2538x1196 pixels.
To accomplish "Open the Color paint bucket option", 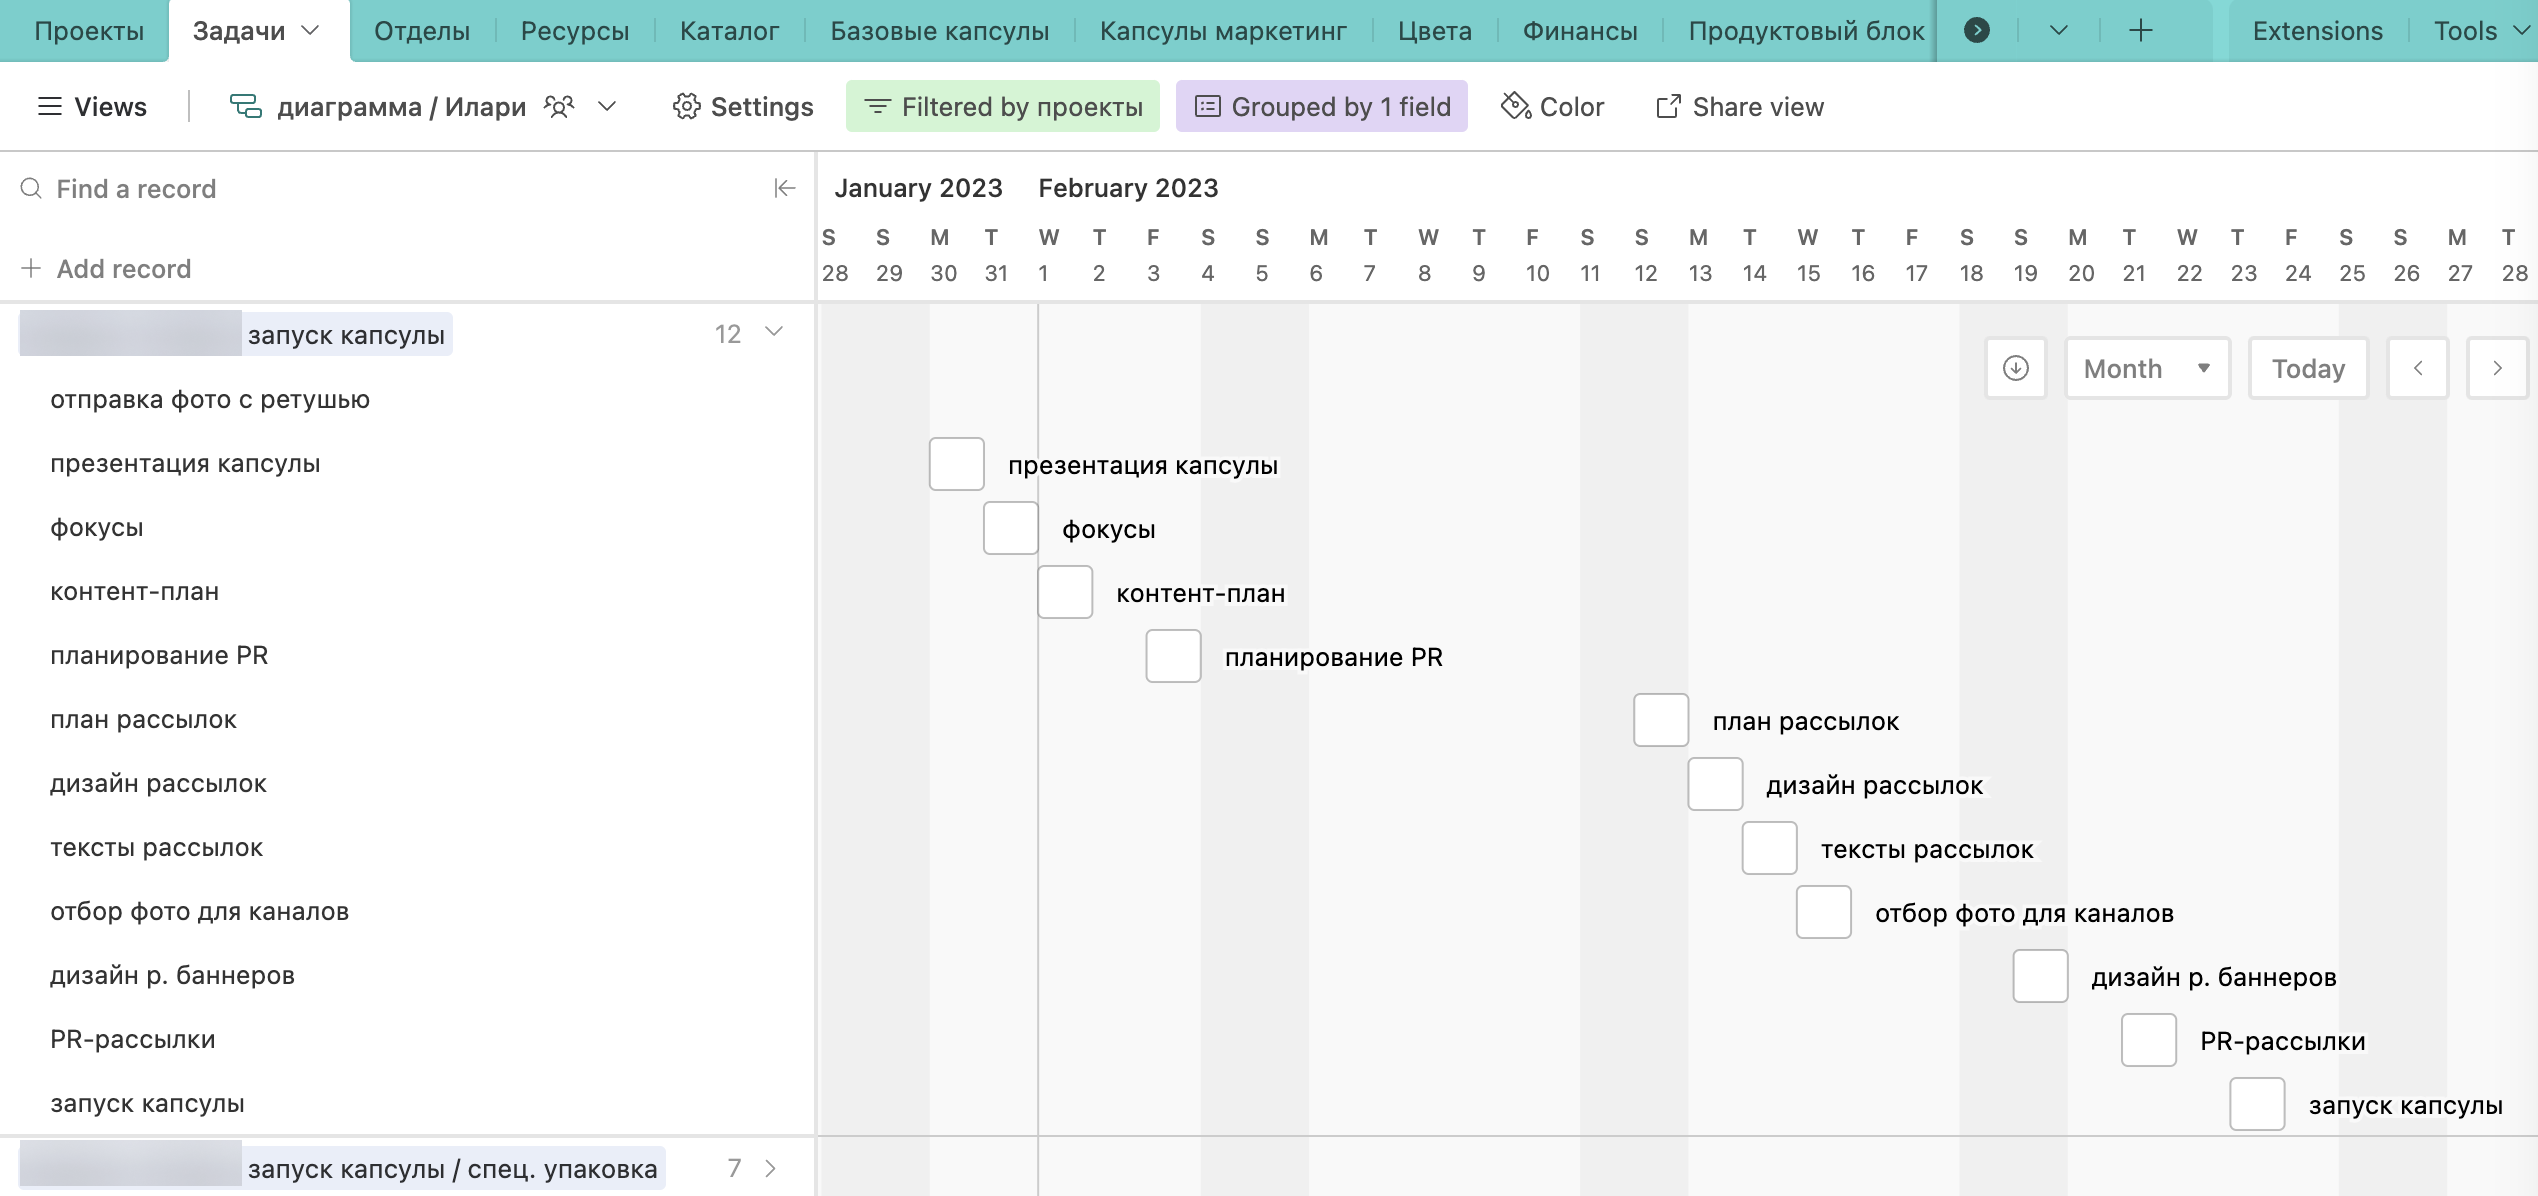I will click(x=1516, y=106).
